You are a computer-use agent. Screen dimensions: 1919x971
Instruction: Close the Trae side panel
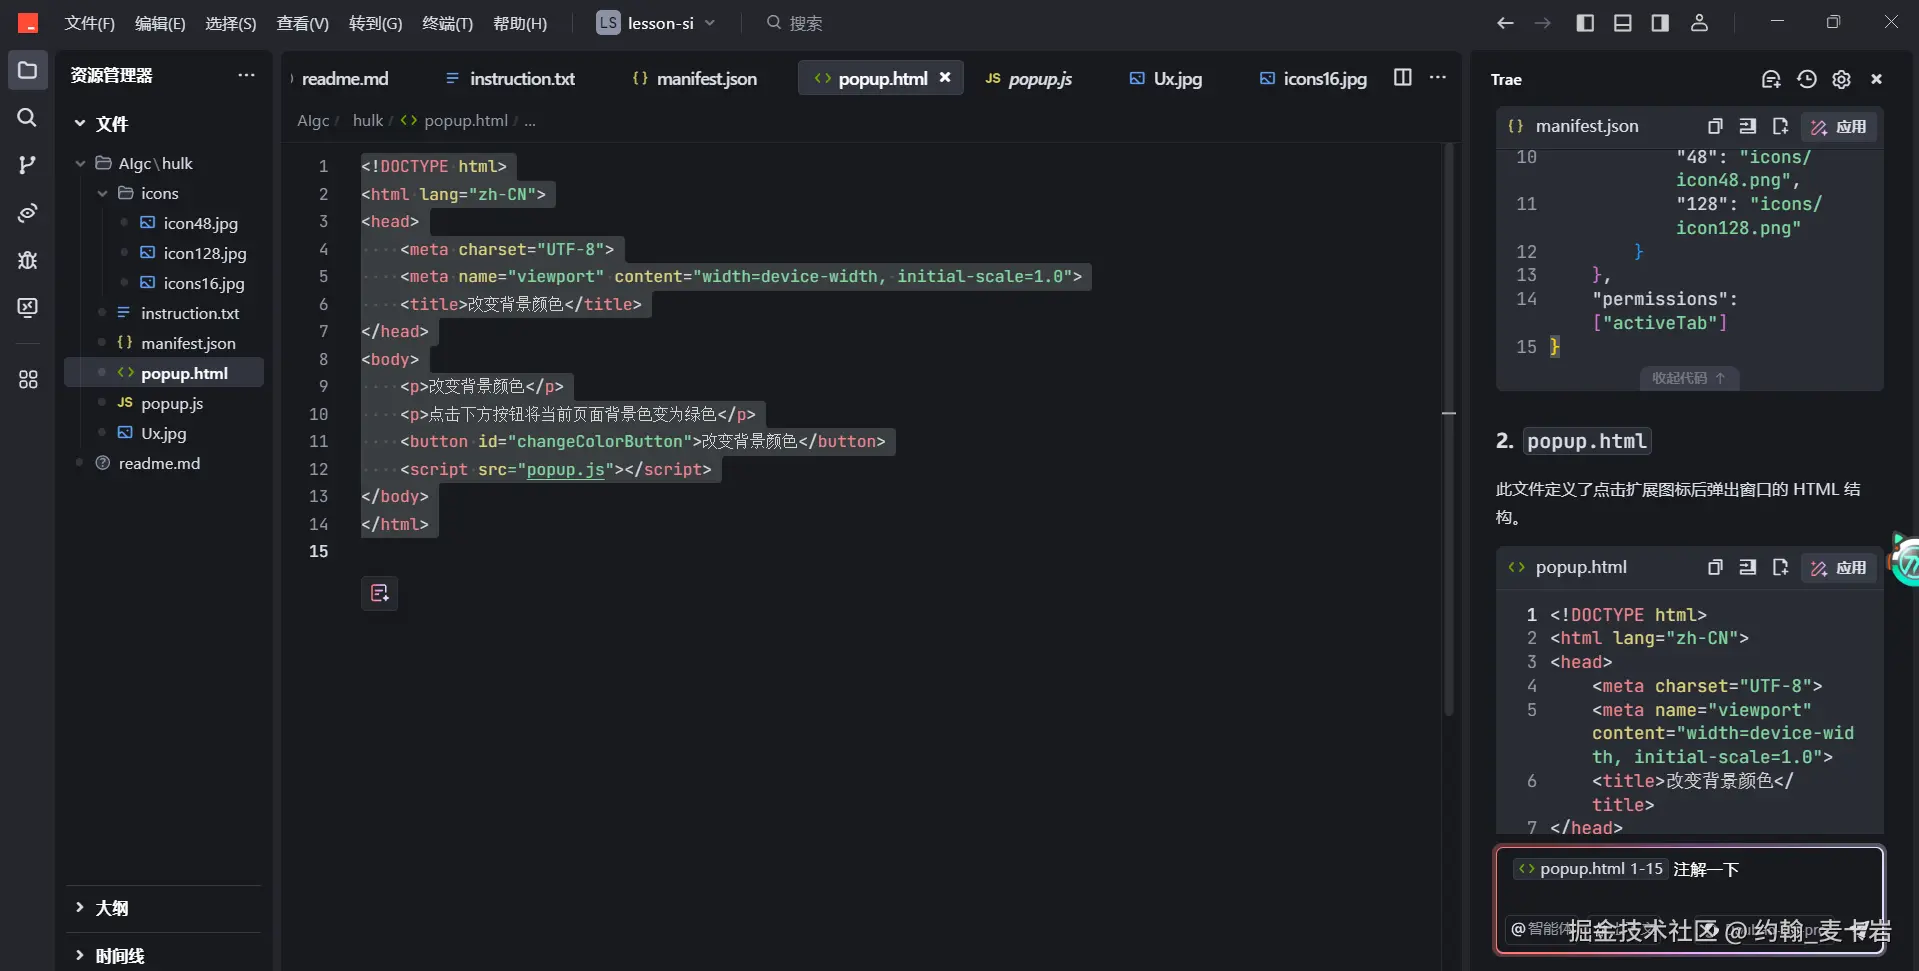(1876, 79)
